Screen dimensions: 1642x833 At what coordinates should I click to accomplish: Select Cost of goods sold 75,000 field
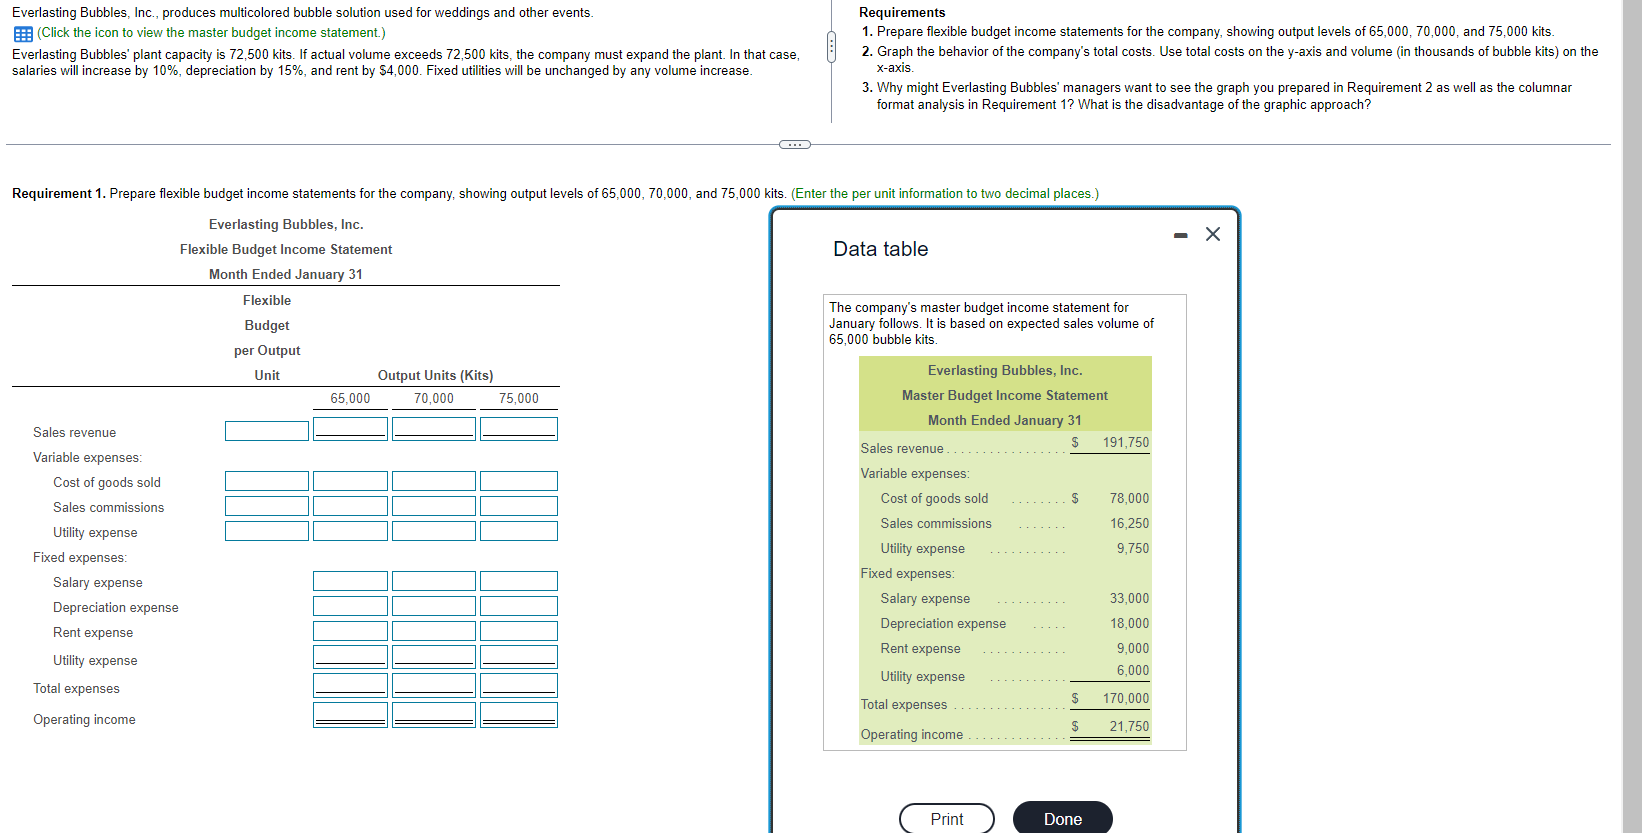click(x=519, y=481)
